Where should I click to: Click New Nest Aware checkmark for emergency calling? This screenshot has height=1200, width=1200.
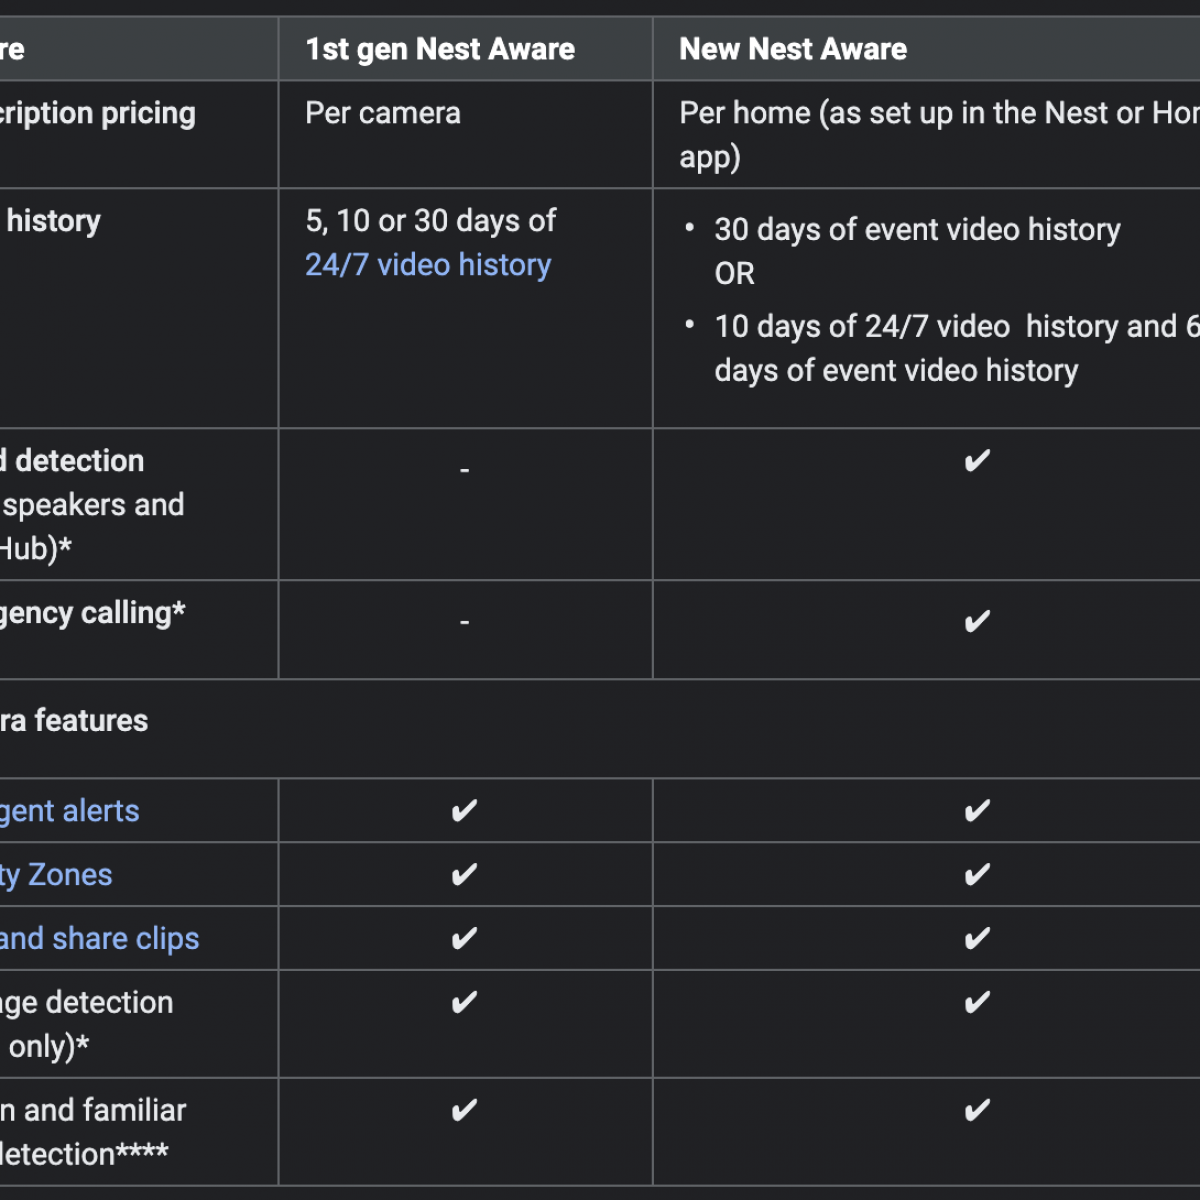coord(977,622)
